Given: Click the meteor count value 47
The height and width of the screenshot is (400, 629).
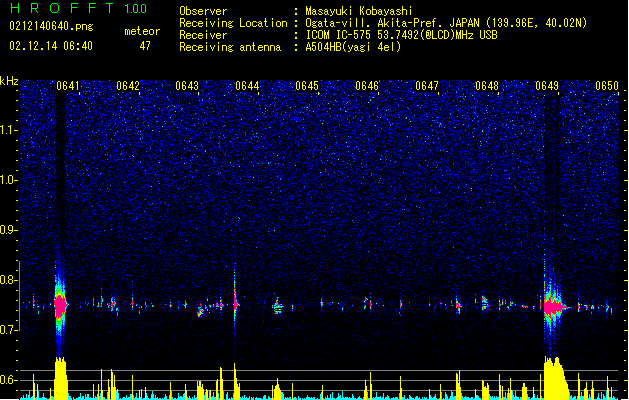Looking at the screenshot, I should (x=145, y=46).
